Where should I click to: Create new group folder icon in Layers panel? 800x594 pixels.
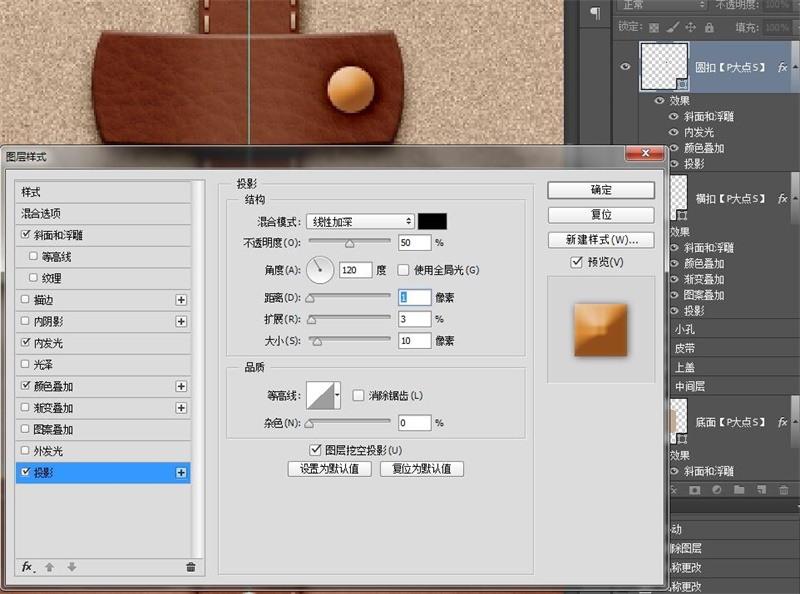pos(739,490)
